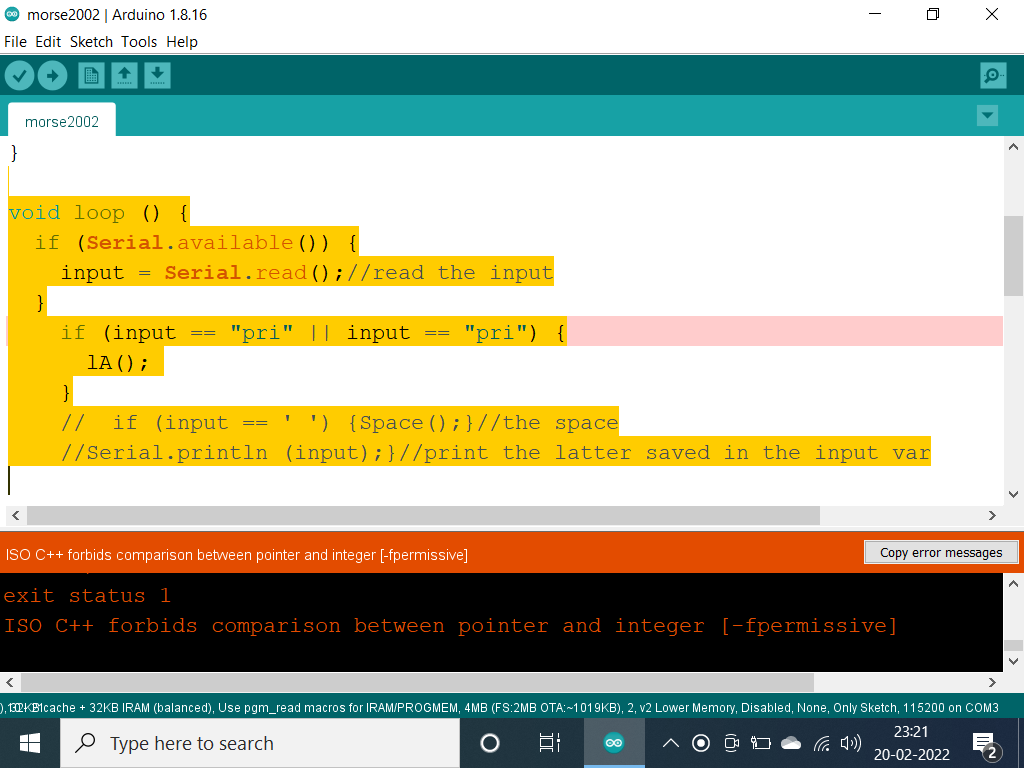This screenshot has height=768, width=1024.
Task: Open the Serial Monitor
Action: pos(993,76)
